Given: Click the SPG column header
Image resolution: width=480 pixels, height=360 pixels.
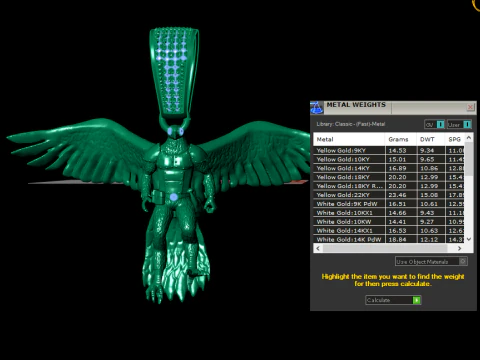Looking at the screenshot, I should 455,139.
